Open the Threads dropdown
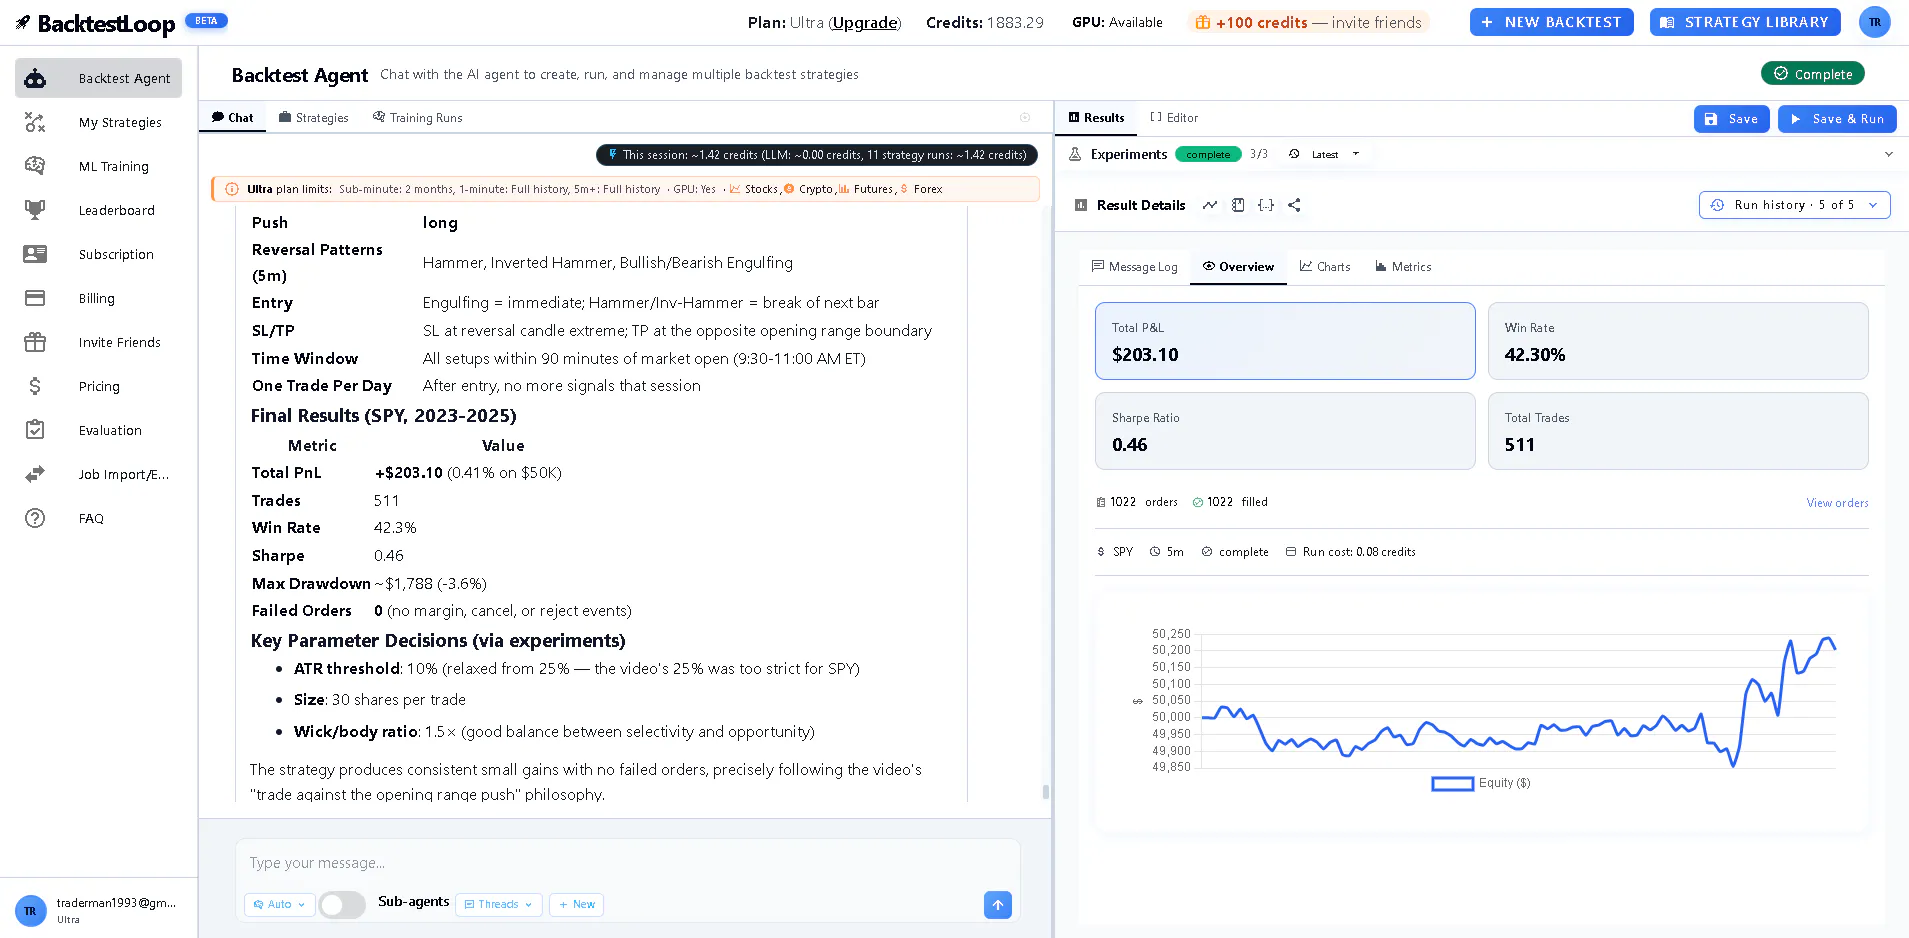The width and height of the screenshot is (1909, 938). [499, 905]
